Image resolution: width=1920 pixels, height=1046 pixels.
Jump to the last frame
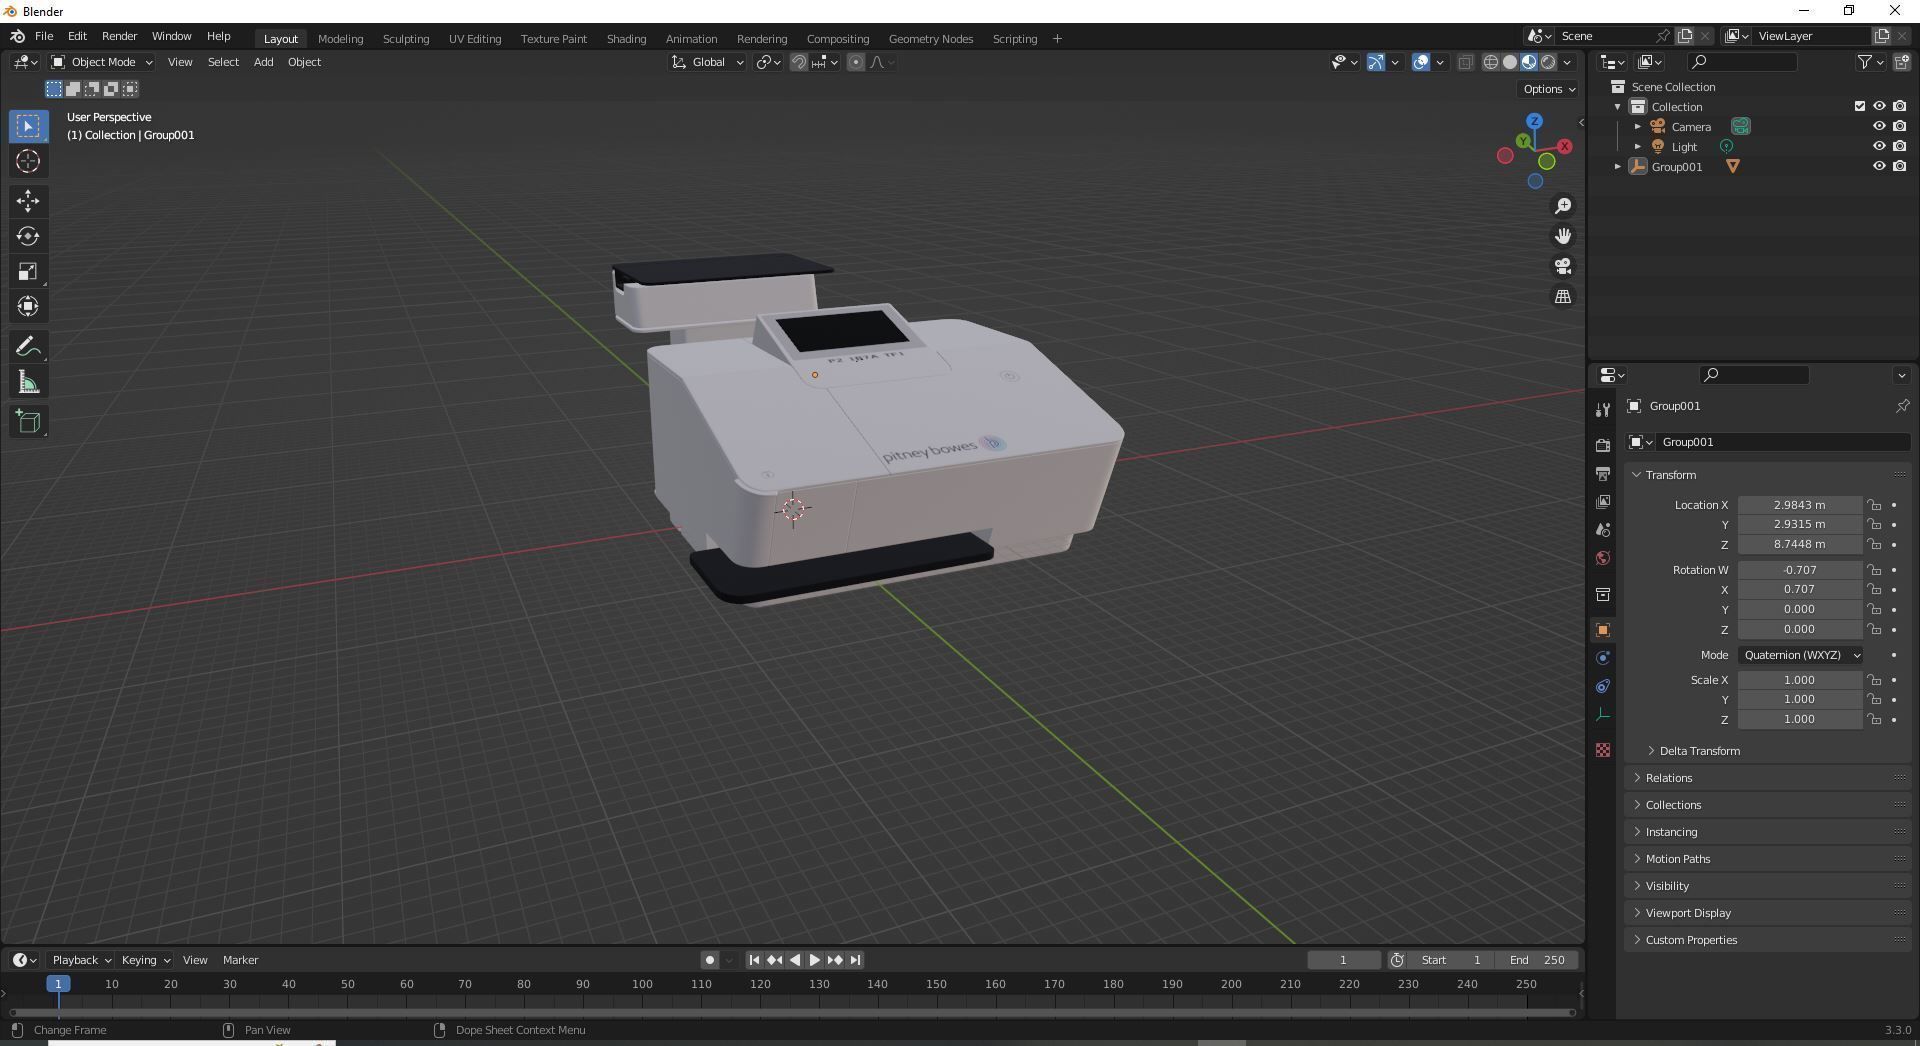point(855,960)
